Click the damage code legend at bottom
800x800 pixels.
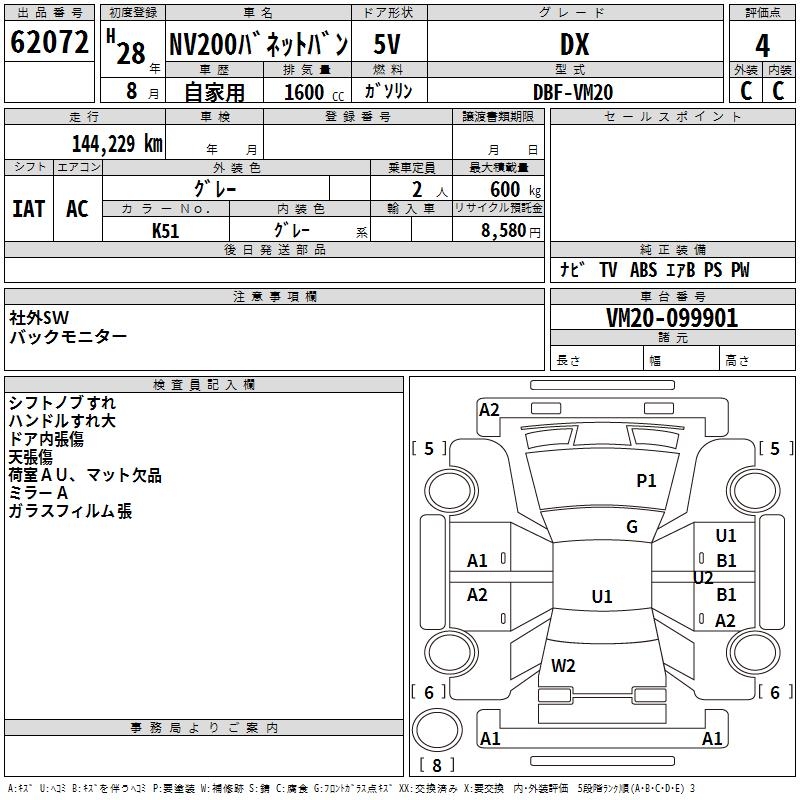[x=352, y=788]
